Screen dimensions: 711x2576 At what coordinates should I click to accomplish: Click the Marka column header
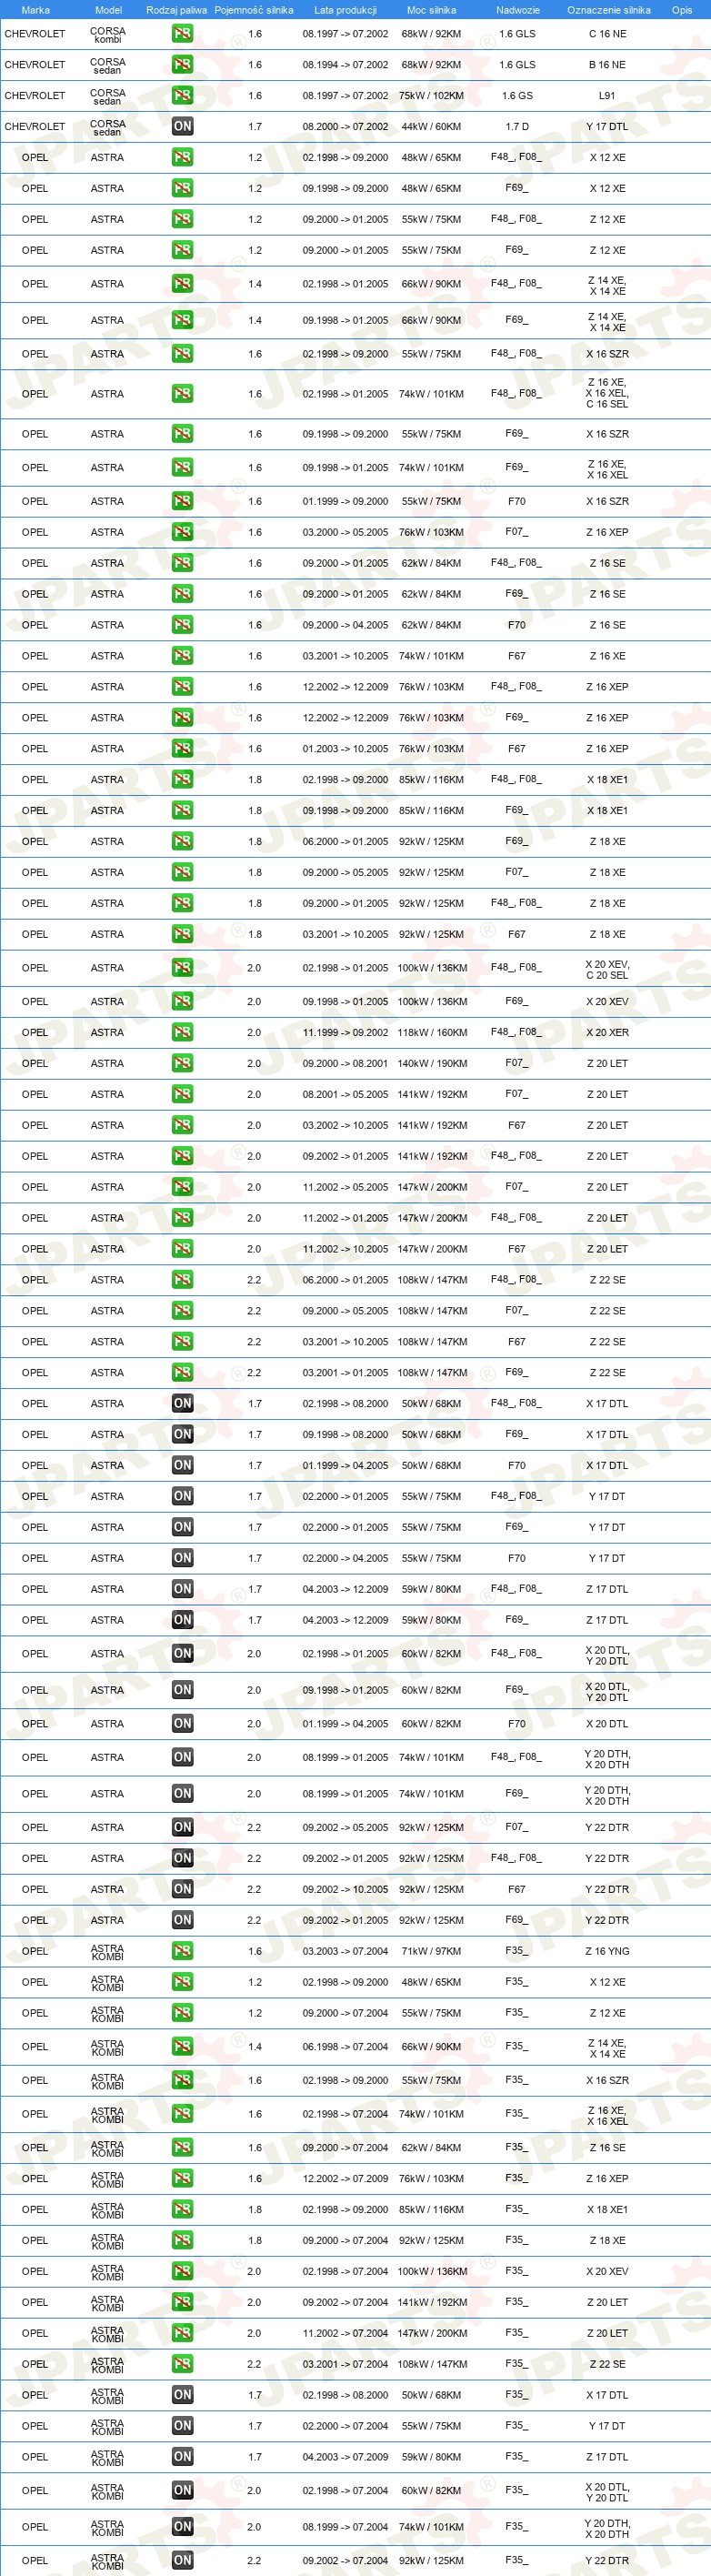click(x=35, y=10)
